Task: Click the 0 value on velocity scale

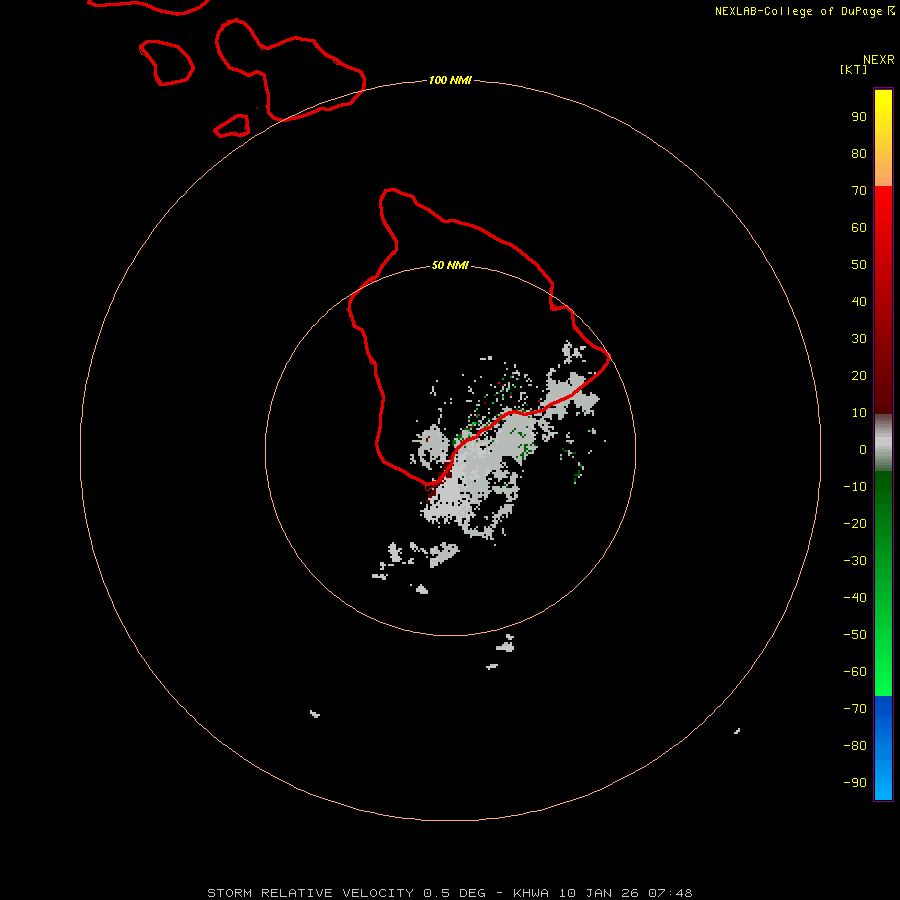Action: click(x=863, y=449)
